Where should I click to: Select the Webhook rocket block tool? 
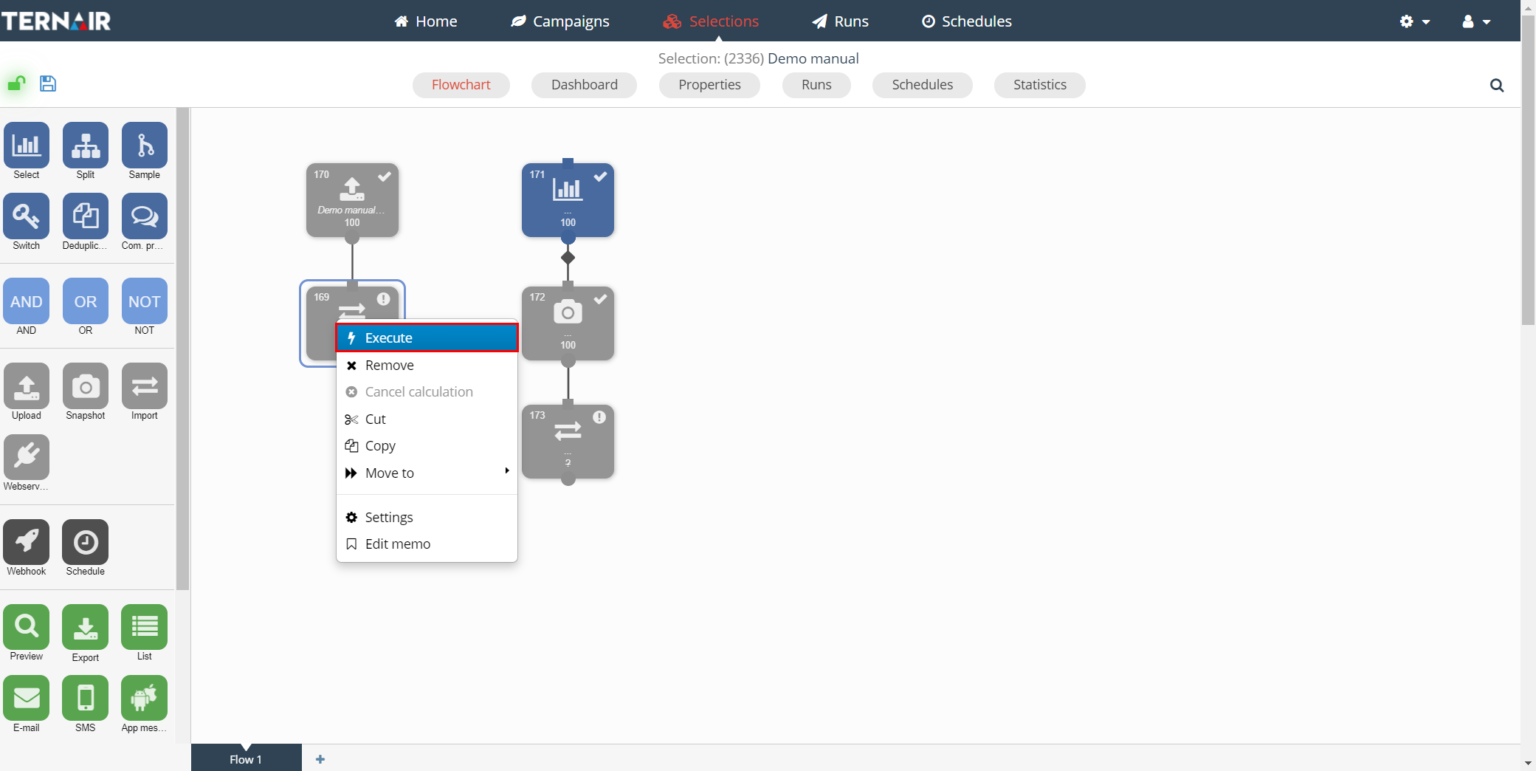26,542
